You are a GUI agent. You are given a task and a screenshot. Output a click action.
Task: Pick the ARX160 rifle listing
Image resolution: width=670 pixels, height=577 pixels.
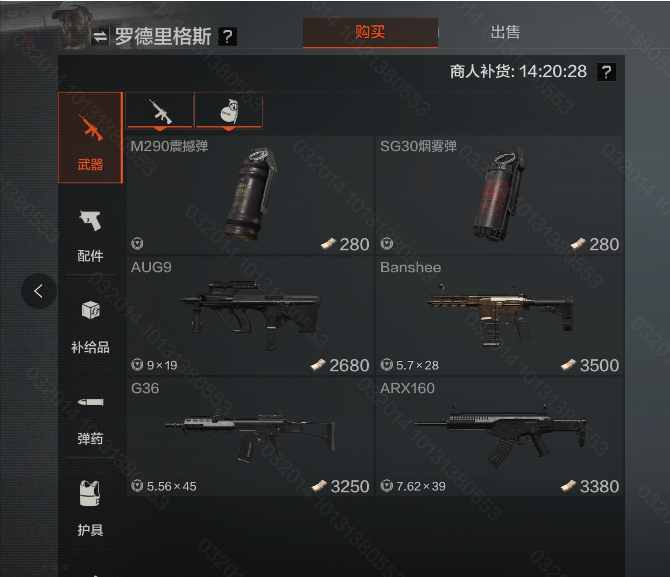coord(500,437)
